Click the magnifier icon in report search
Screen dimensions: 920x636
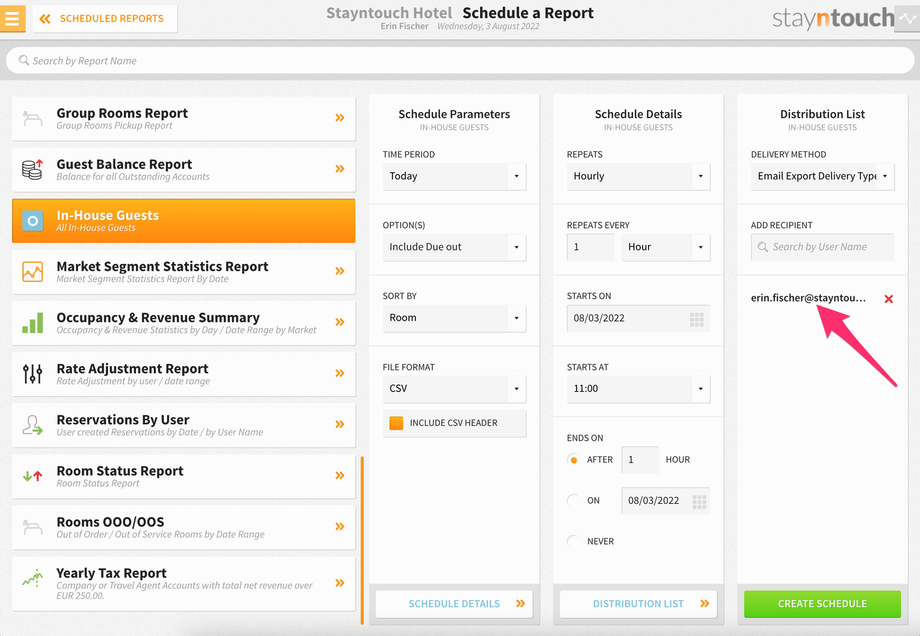[23, 60]
